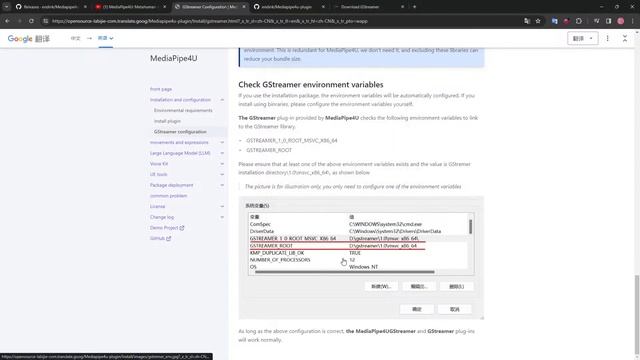Open the tab search dropdown arrow
Screen dimensions: 640x360
(6, 7)
